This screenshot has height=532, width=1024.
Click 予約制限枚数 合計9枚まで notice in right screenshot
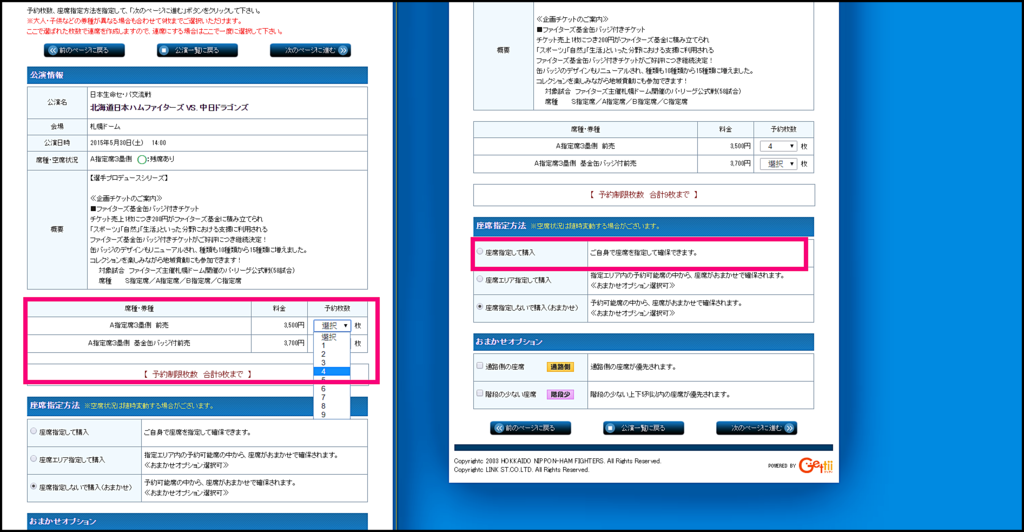(643, 195)
